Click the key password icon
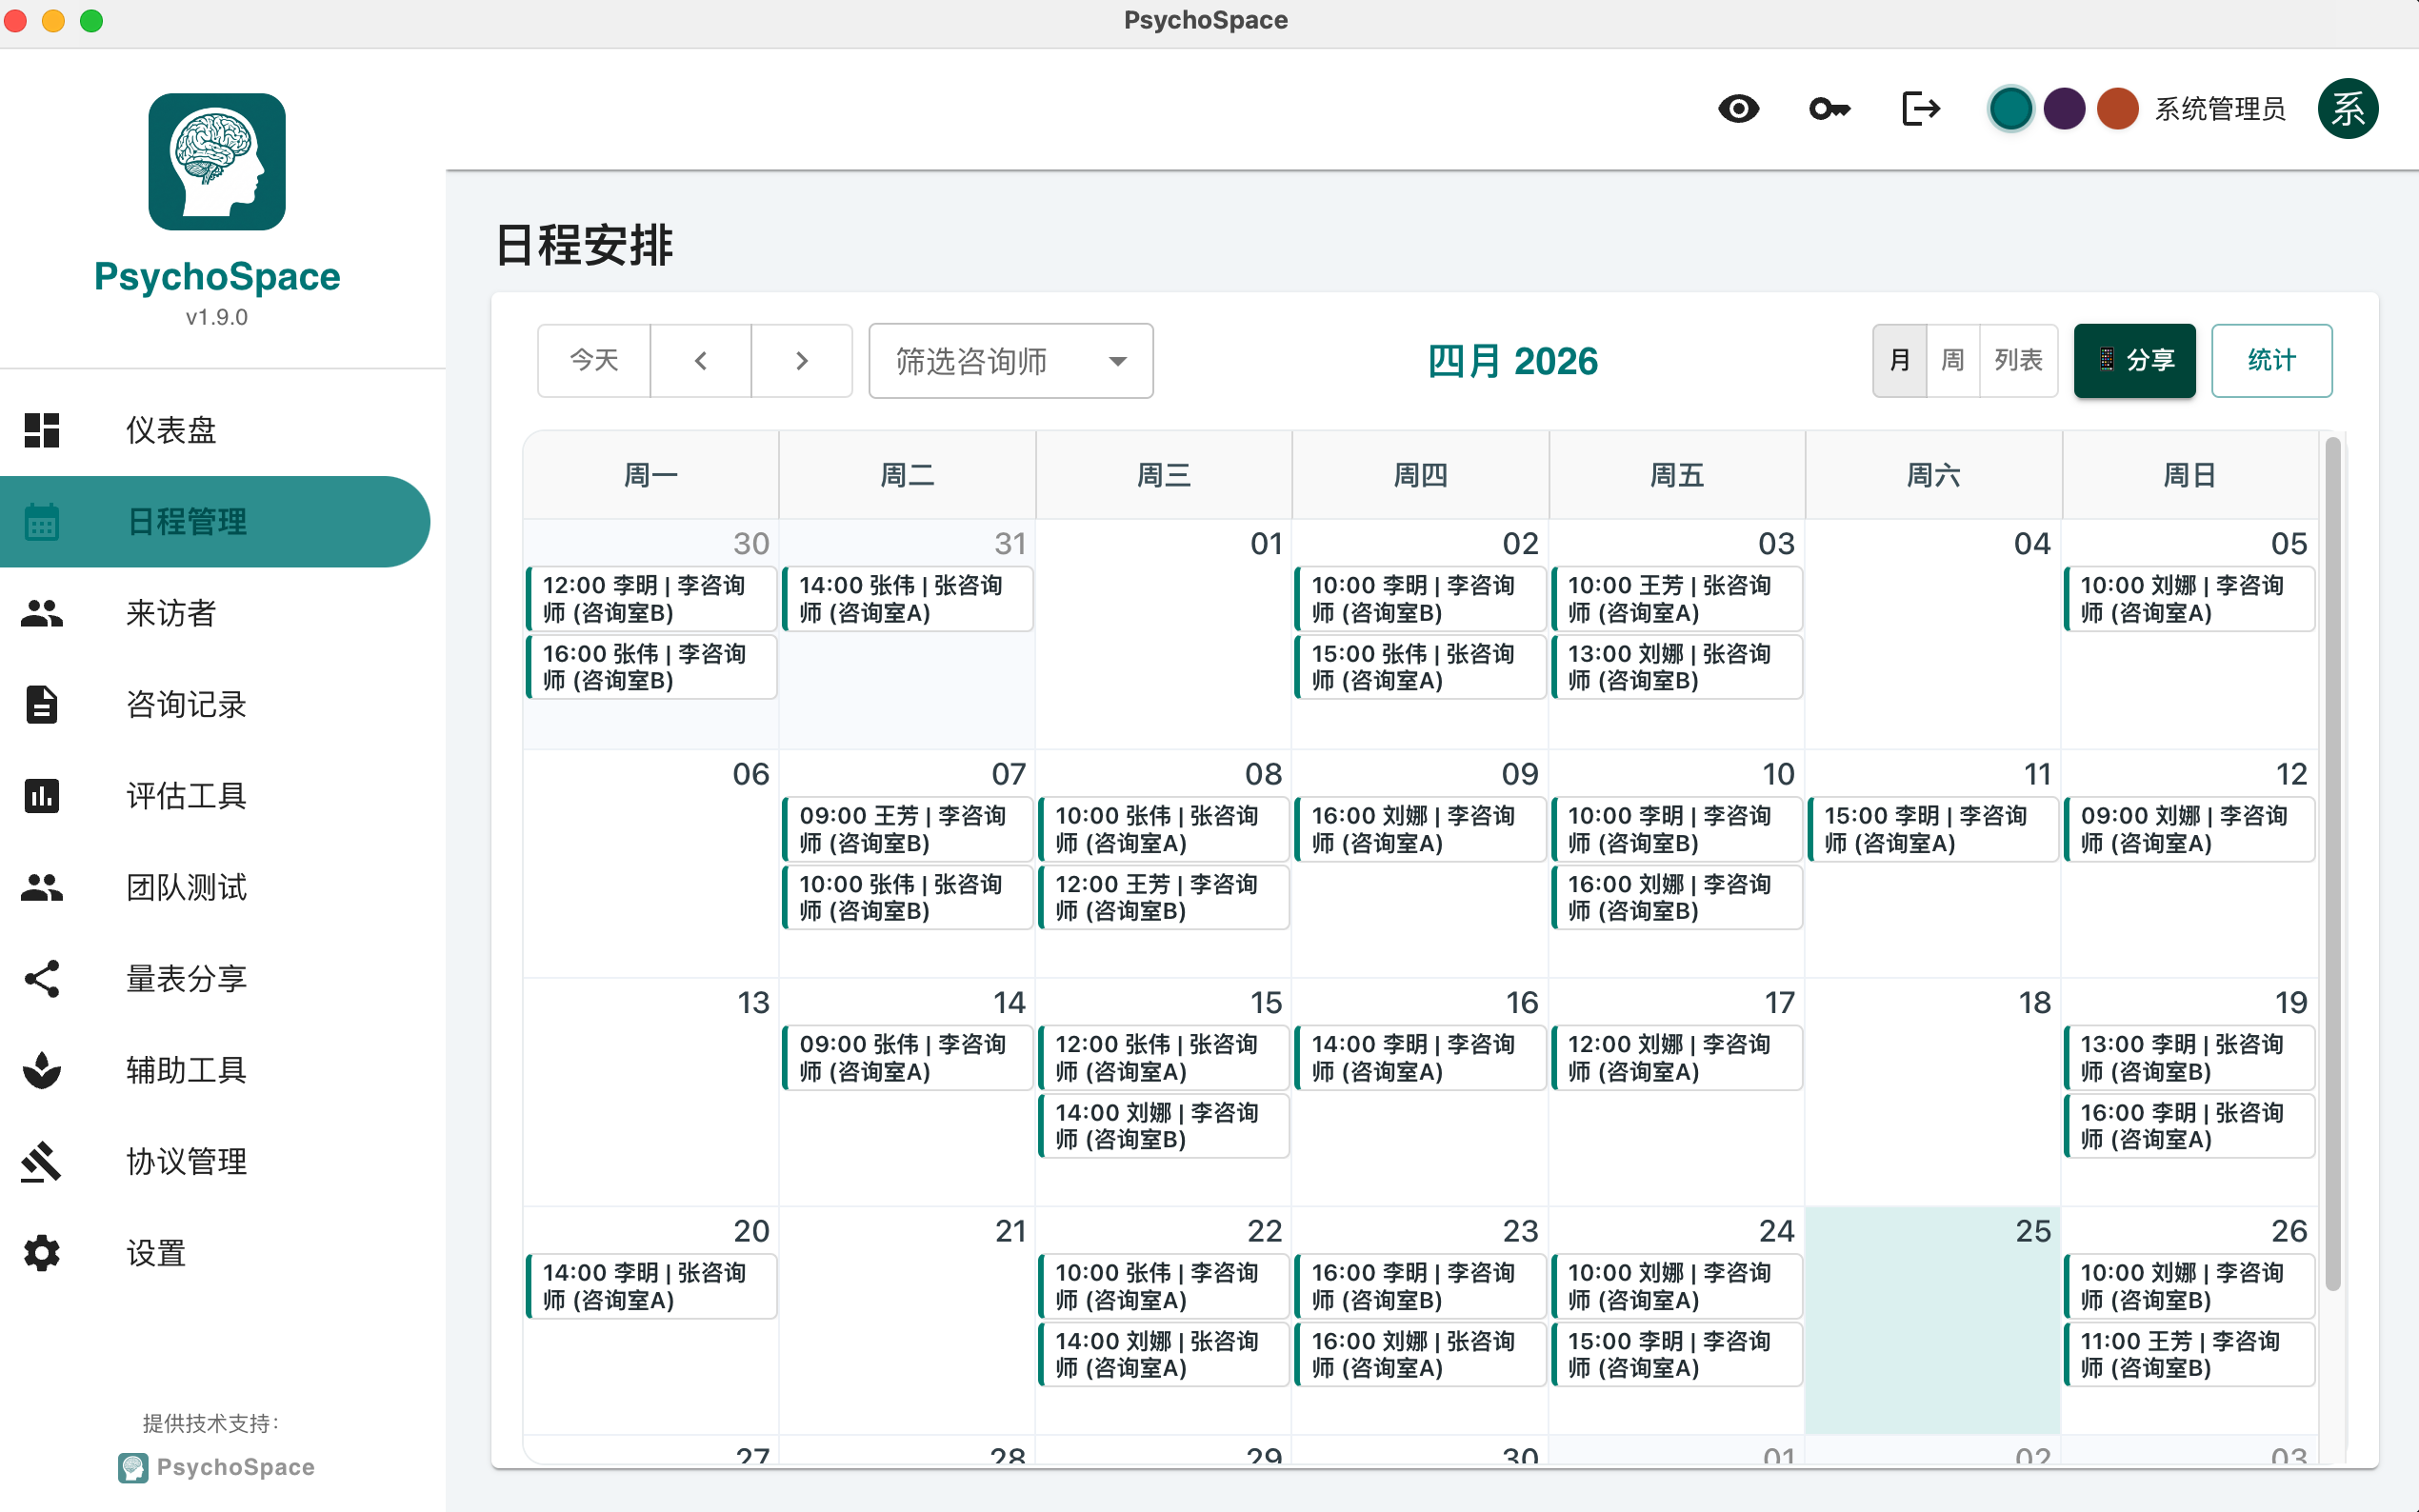 pos(1829,108)
